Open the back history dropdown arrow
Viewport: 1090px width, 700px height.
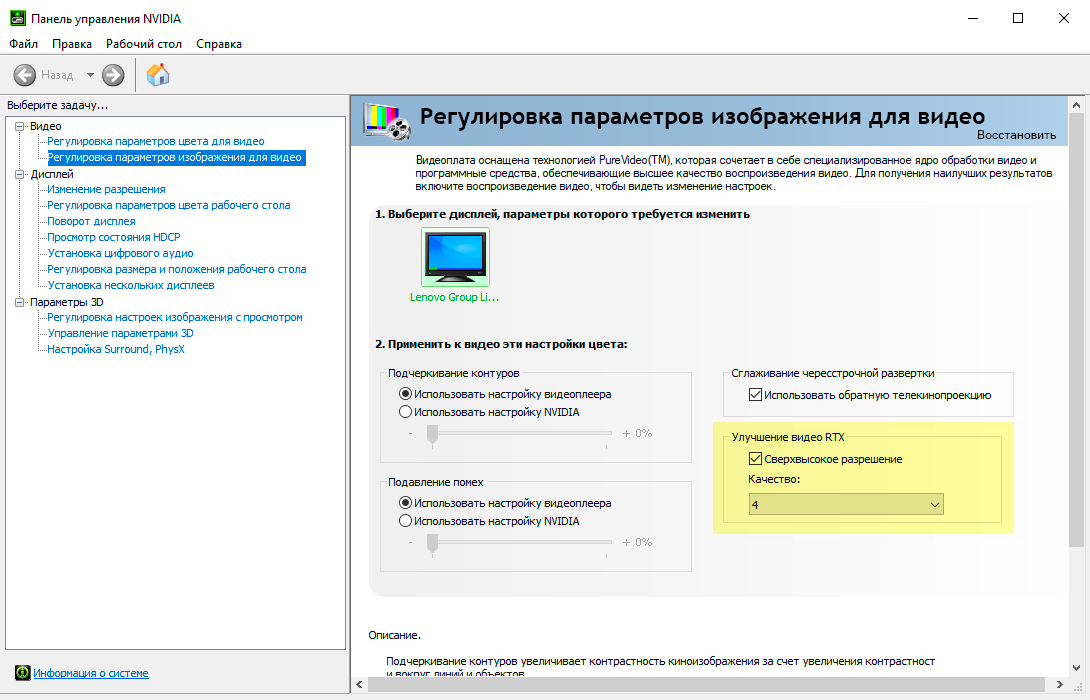pyautogui.click(x=90, y=75)
